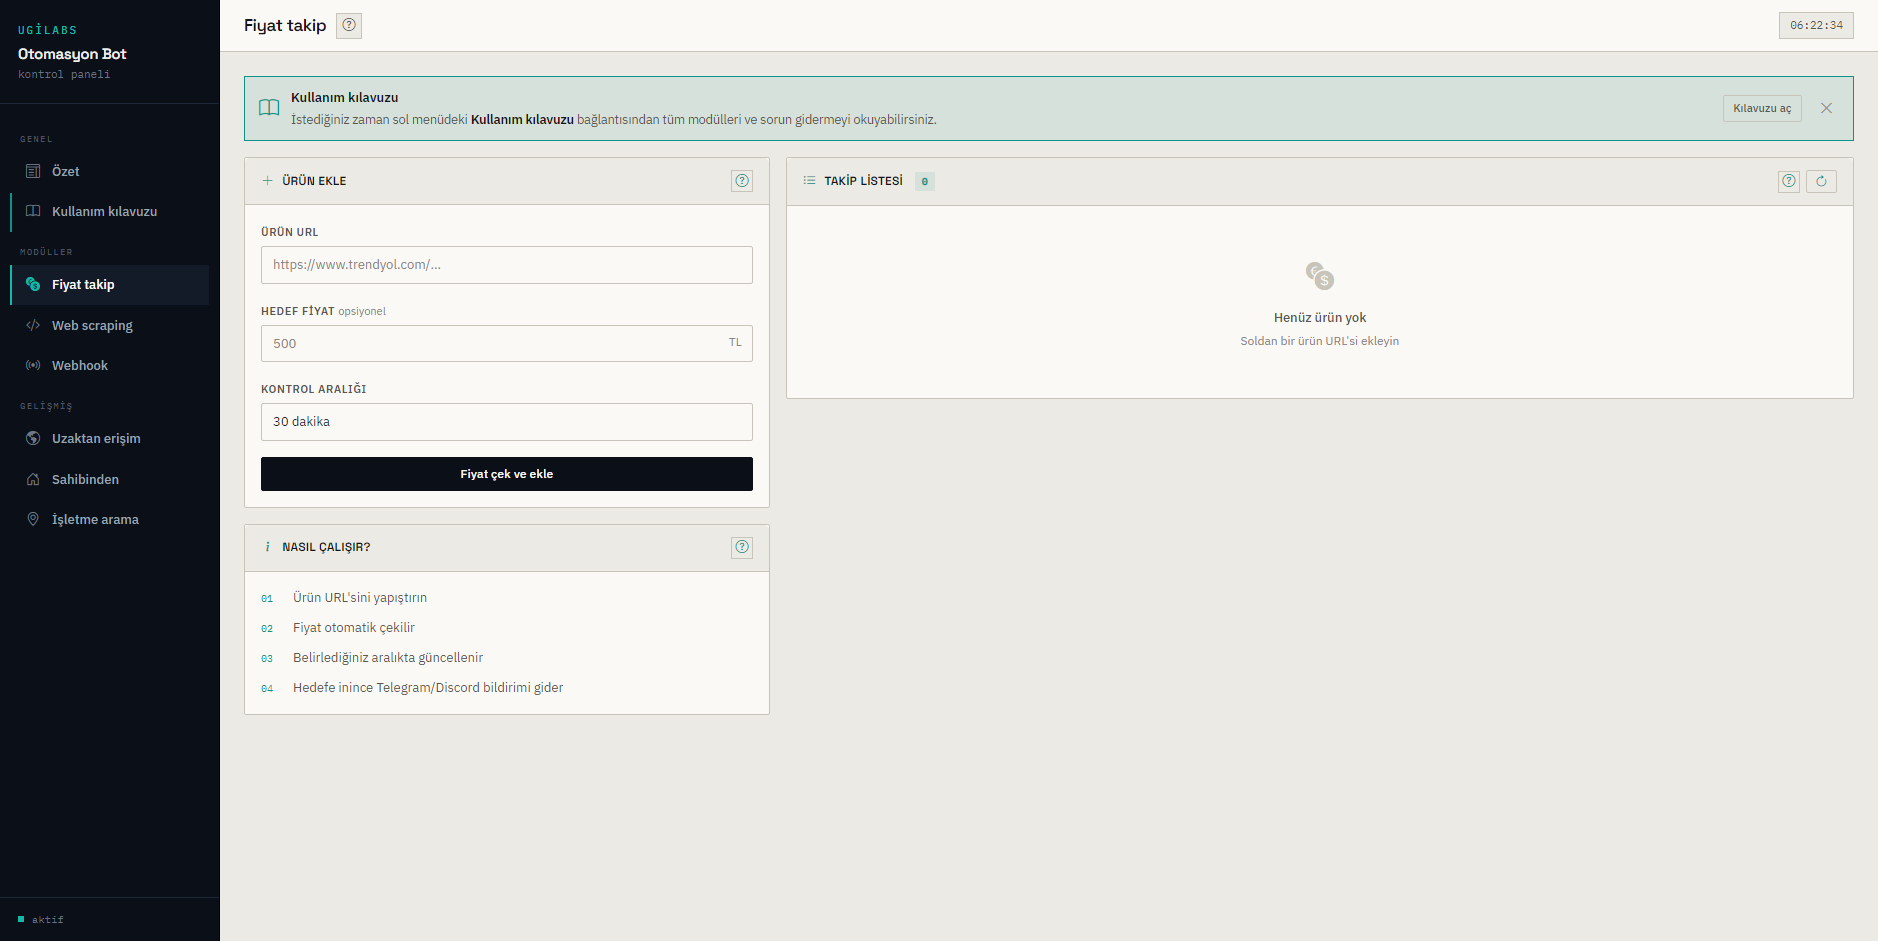
Task: Open help icon next to Fiyat takip title
Action: pyautogui.click(x=349, y=25)
